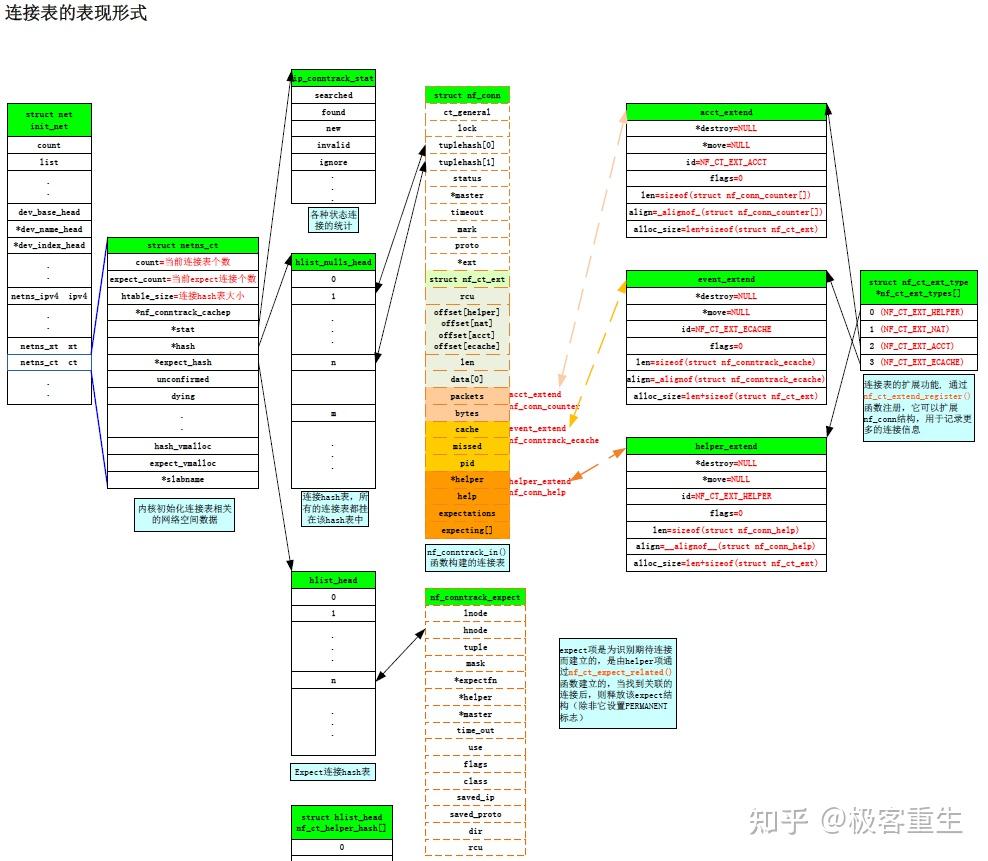Click the helper_extend green header
This screenshot has height=861, width=988.
726,446
